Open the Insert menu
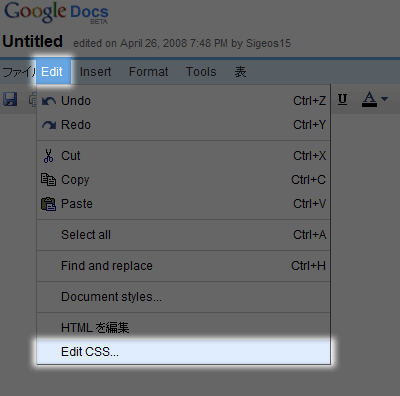 click(95, 72)
